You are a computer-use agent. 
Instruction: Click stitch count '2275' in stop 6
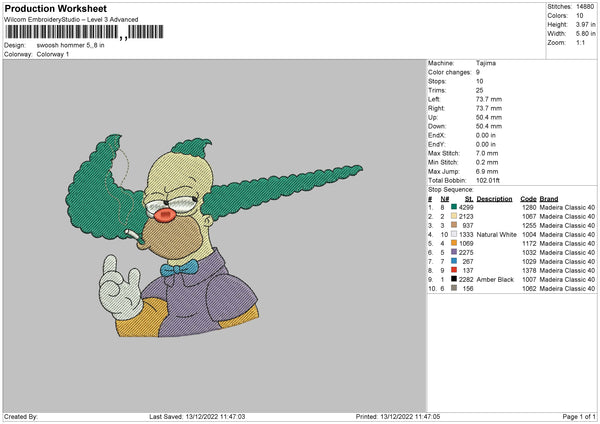[x=466, y=253]
